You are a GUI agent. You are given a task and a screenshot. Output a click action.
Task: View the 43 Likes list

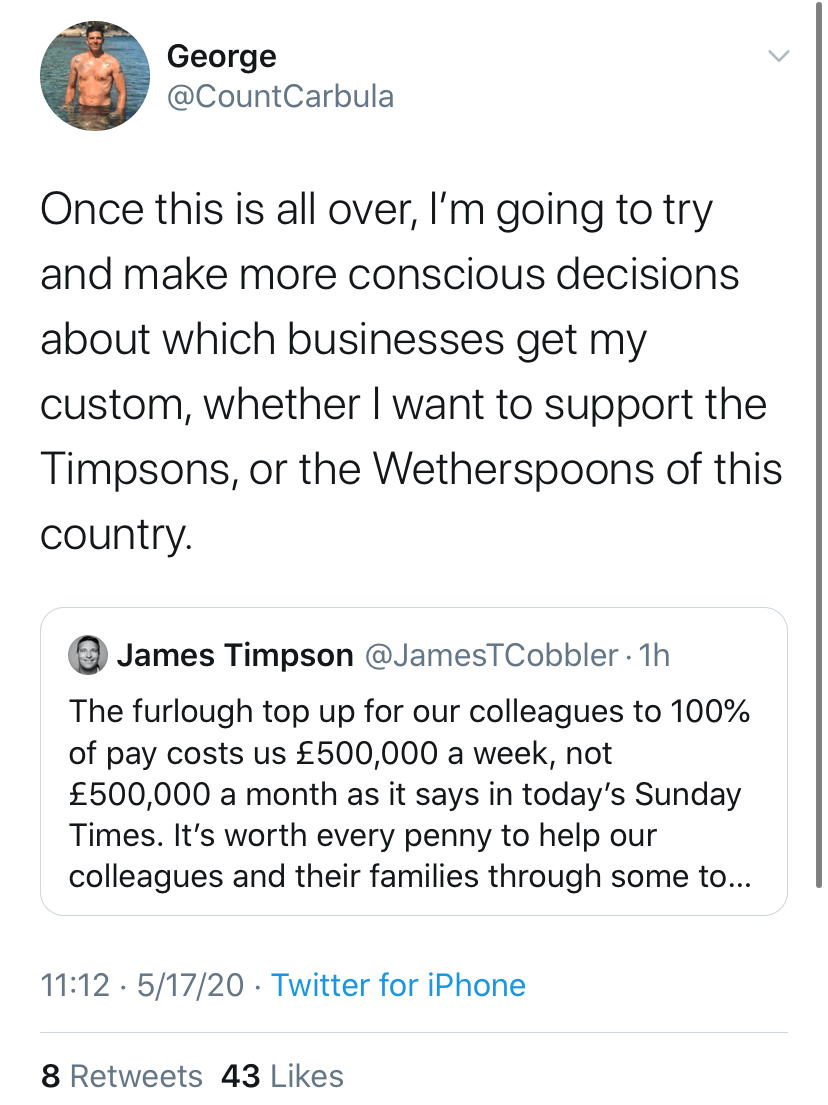[282, 1076]
